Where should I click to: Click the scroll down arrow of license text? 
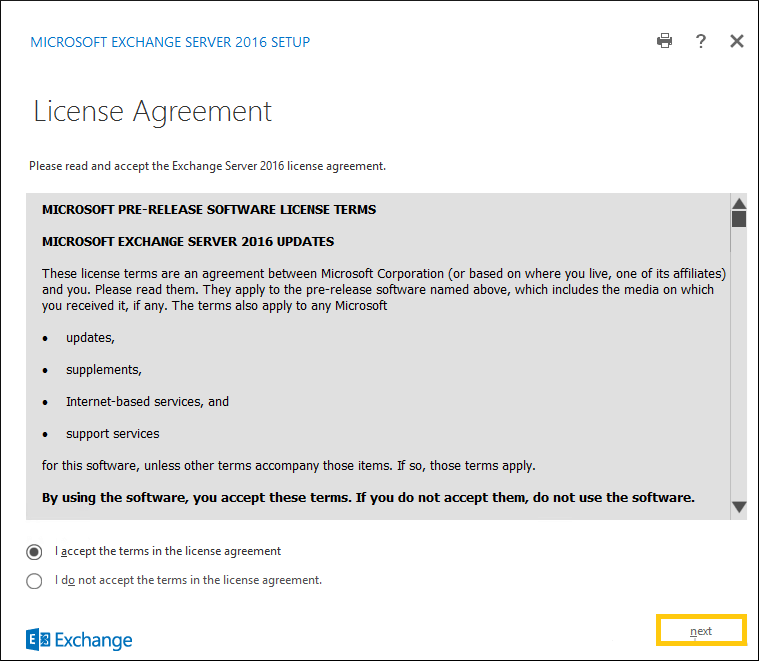(739, 507)
